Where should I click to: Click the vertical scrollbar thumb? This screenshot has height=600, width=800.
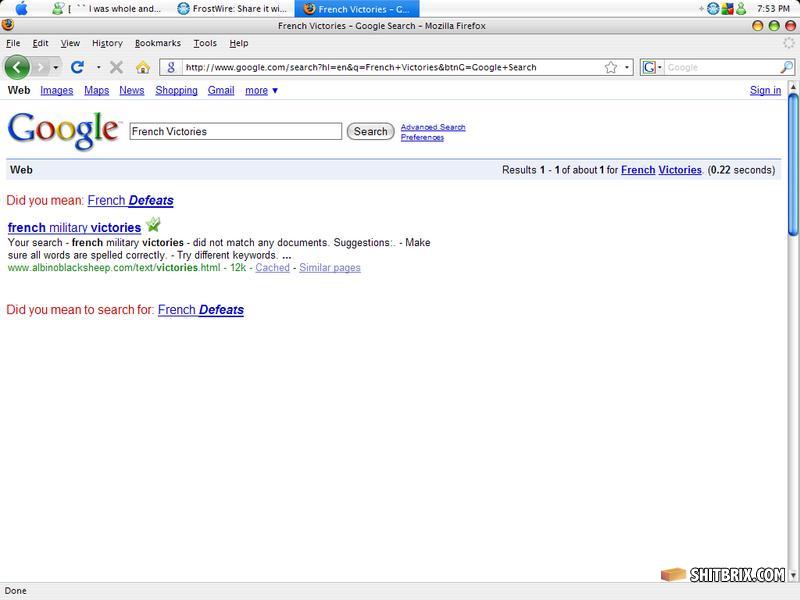click(793, 164)
